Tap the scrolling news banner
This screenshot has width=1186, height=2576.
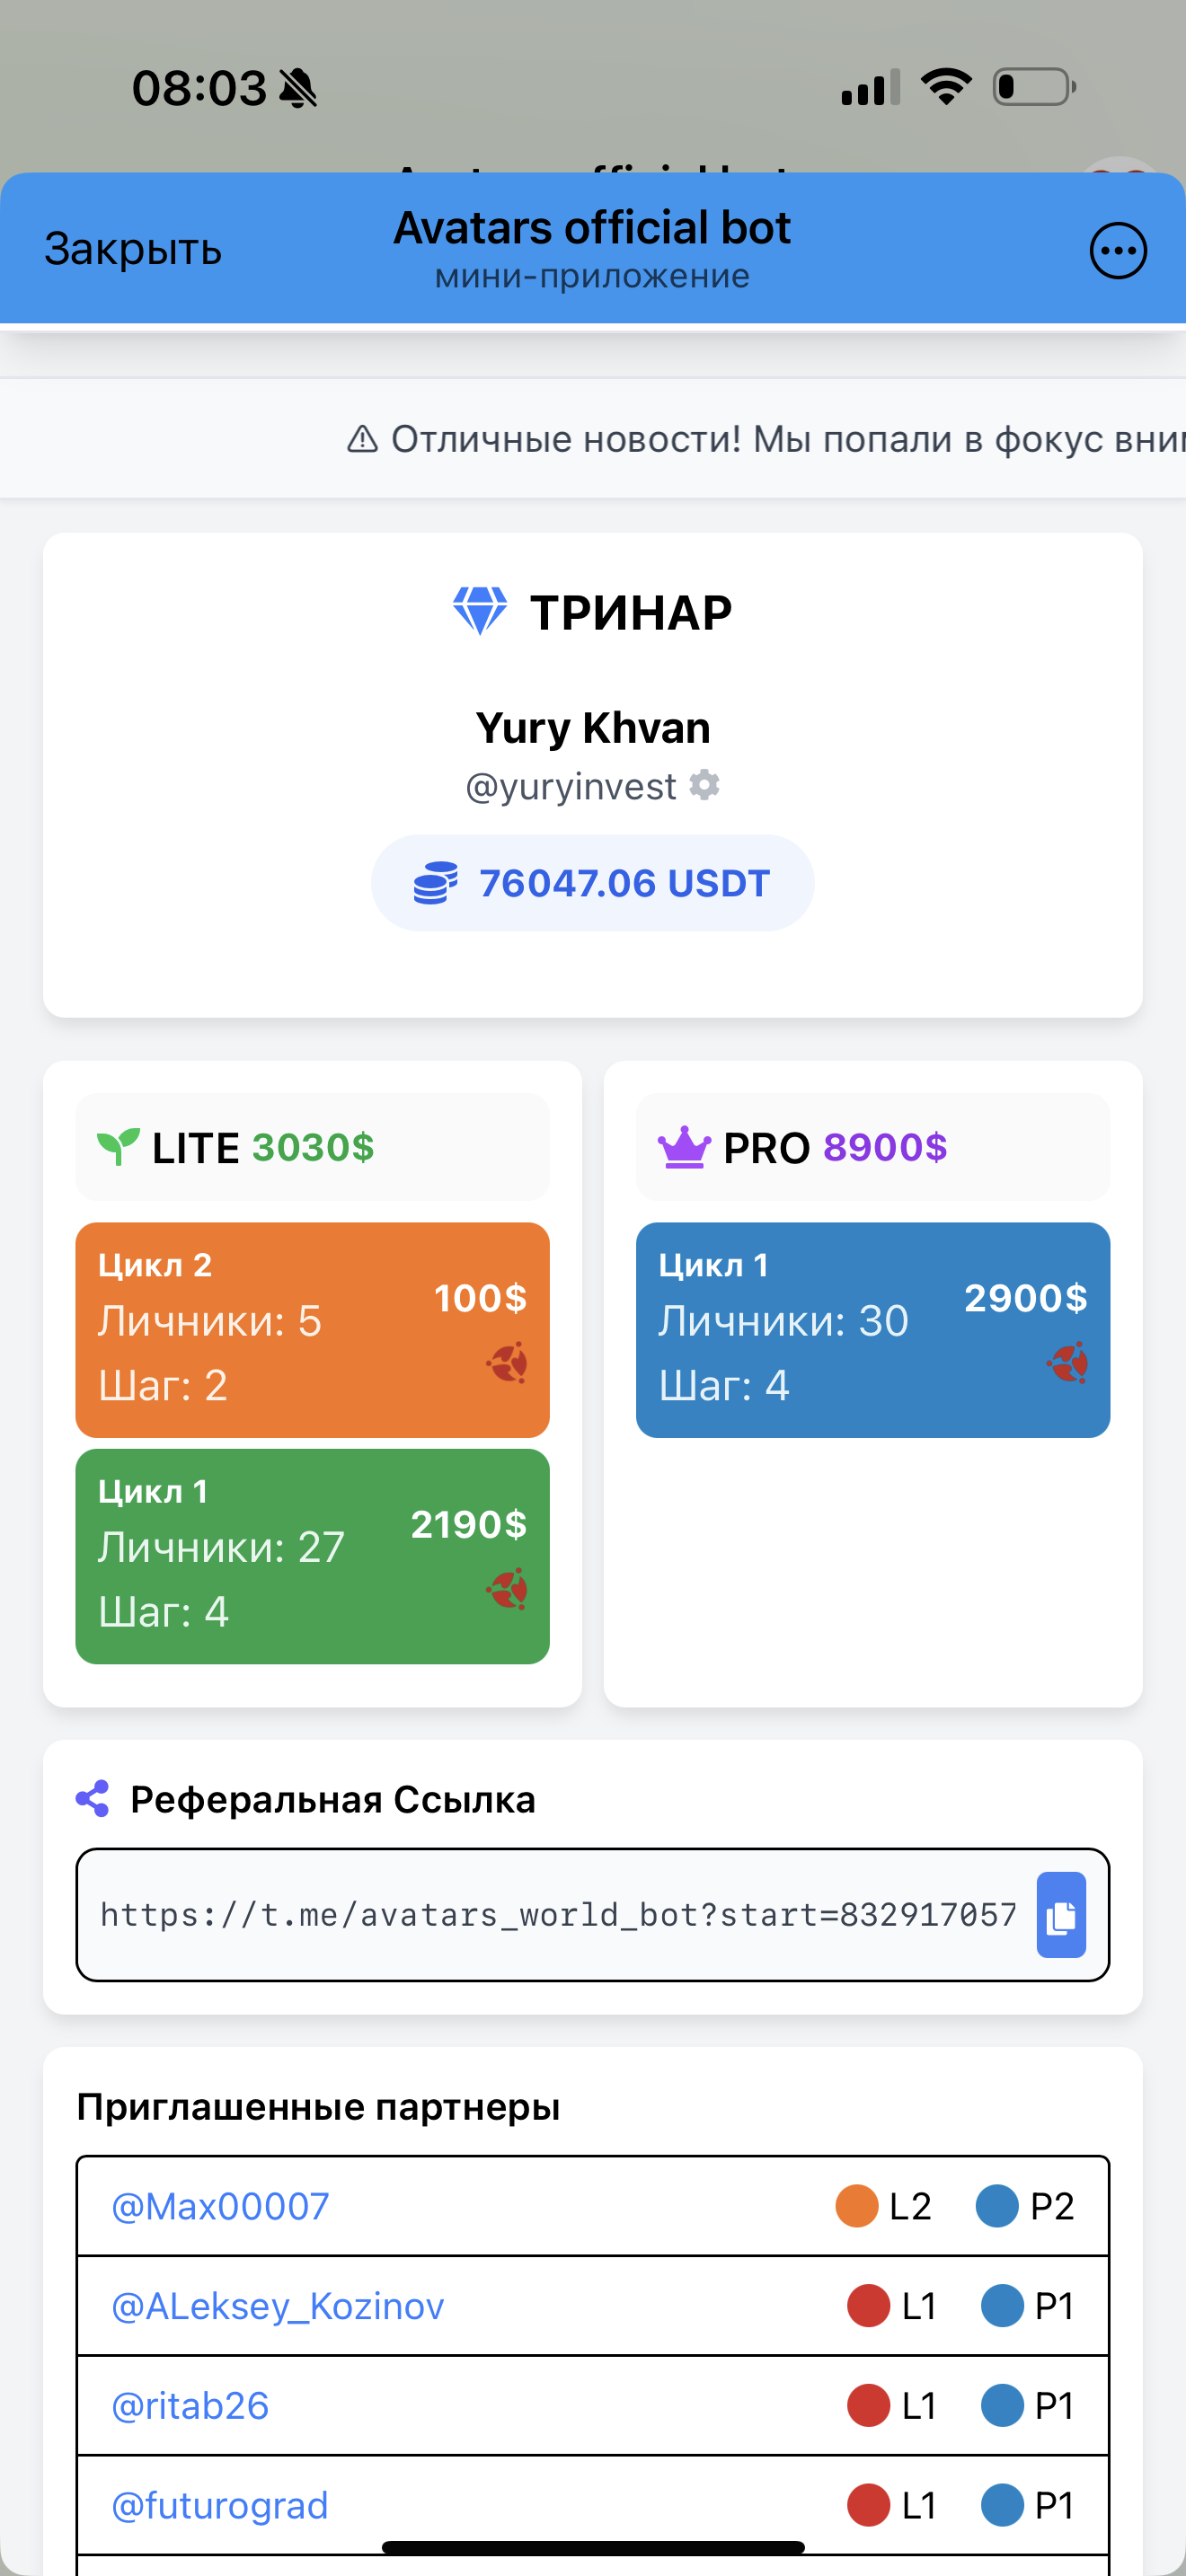pyautogui.click(x=593, y=438)
